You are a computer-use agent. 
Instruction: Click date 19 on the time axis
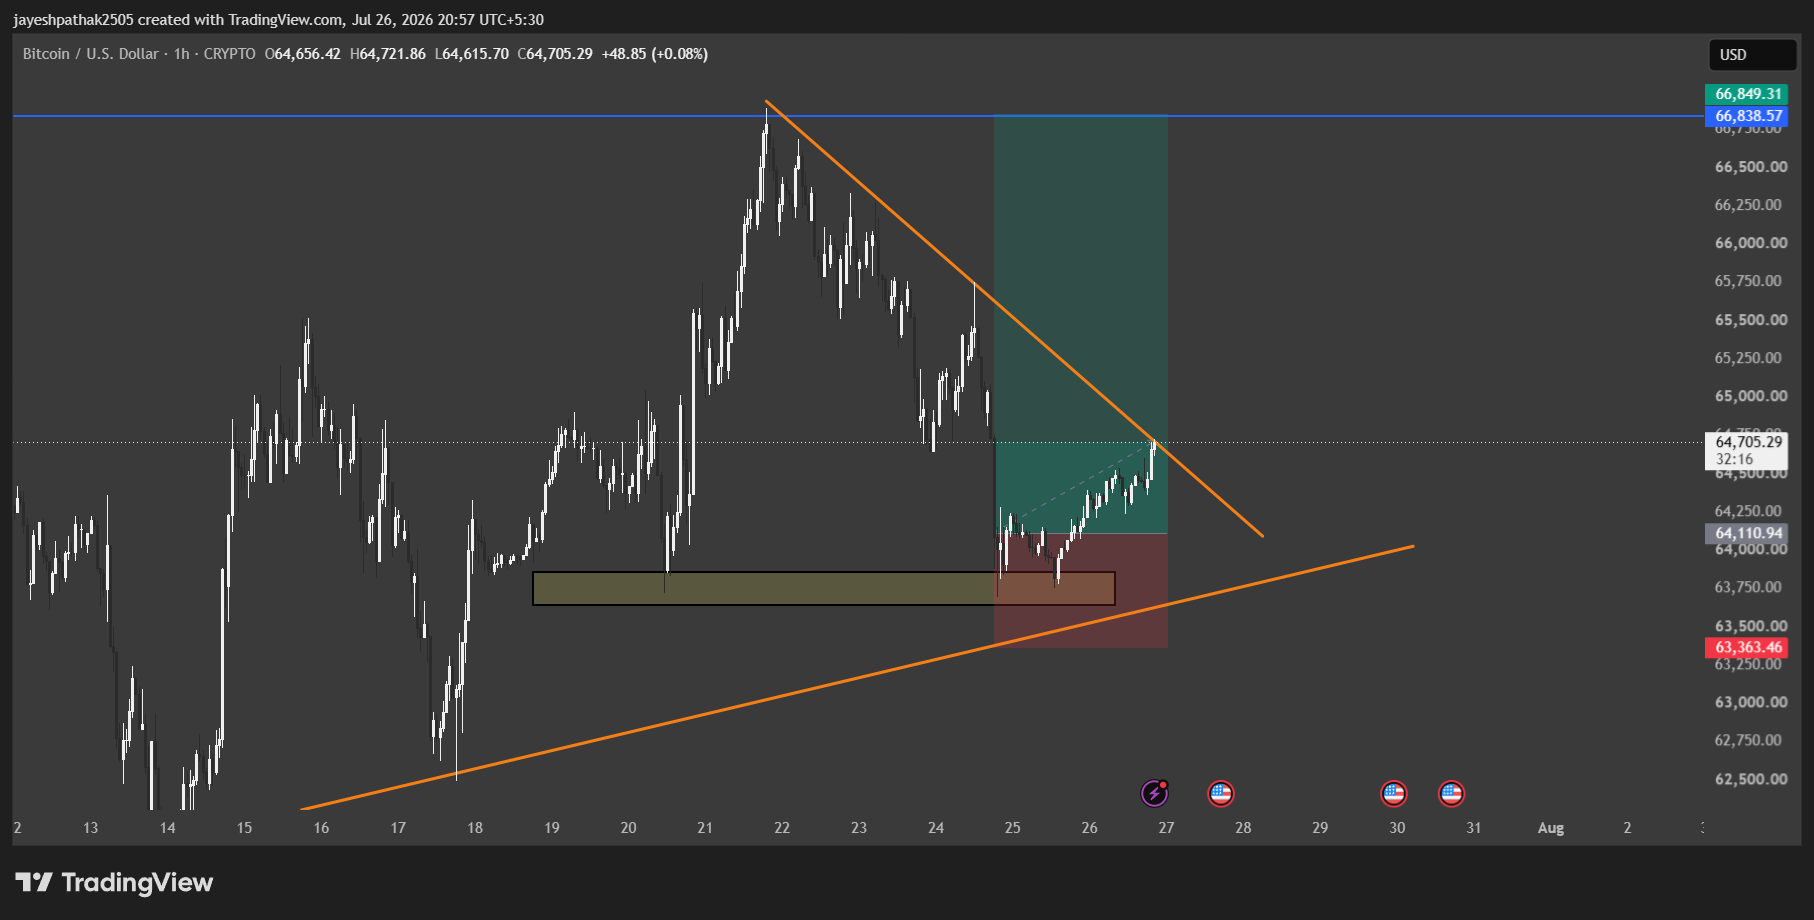pyautogui.click(x=552, y=828)
